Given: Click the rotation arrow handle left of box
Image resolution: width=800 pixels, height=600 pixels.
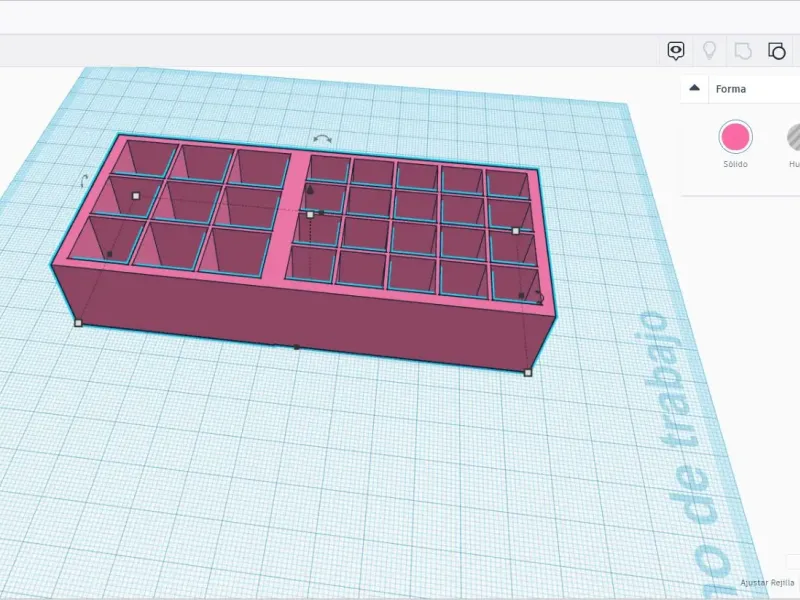Looking at the screenshot, I should coord(84,181).
